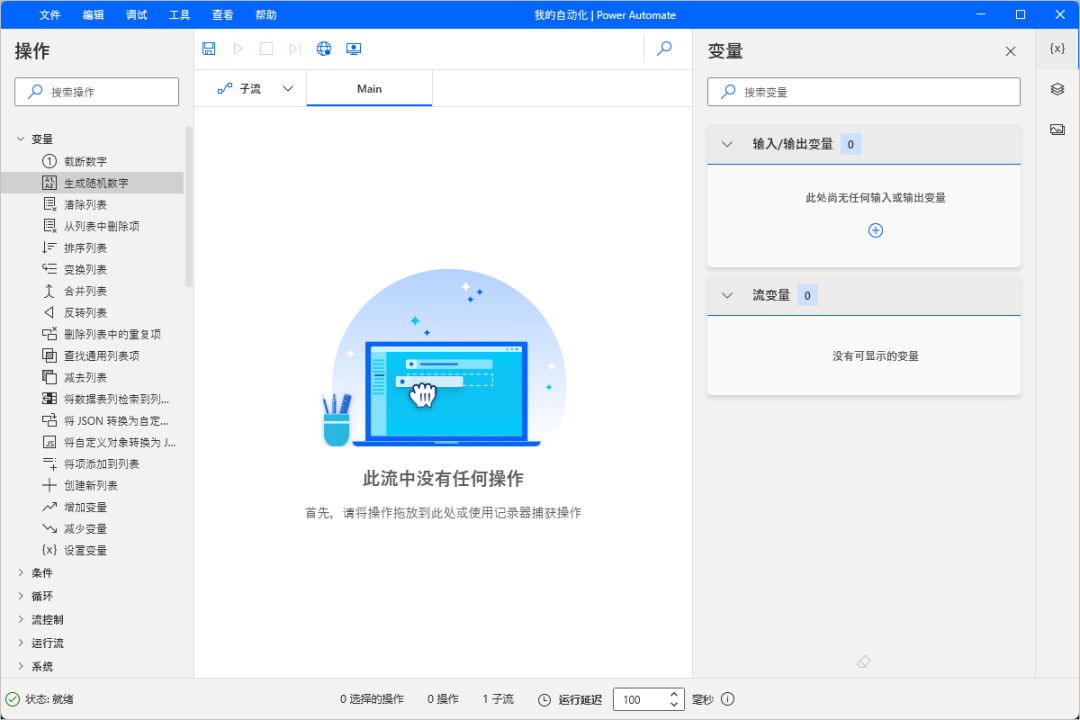Click the Run flow play icon

click(x=238, y=49)
